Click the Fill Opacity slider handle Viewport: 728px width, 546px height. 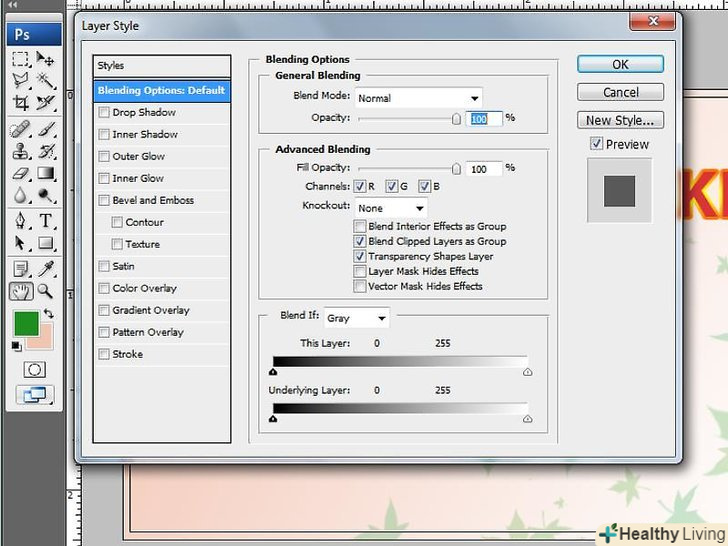coord(456,169)
